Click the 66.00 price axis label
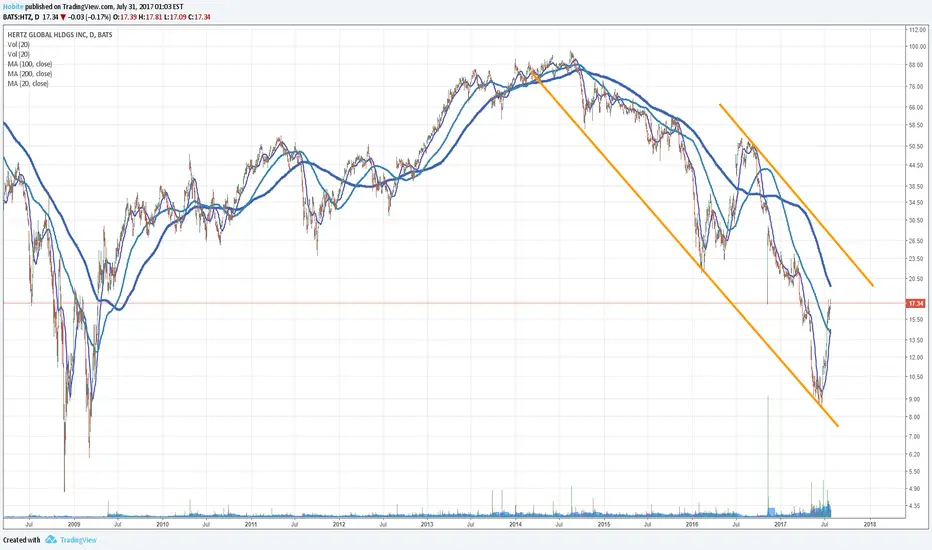932x550 pixels. pyautogui.click(x=917, y=108)
